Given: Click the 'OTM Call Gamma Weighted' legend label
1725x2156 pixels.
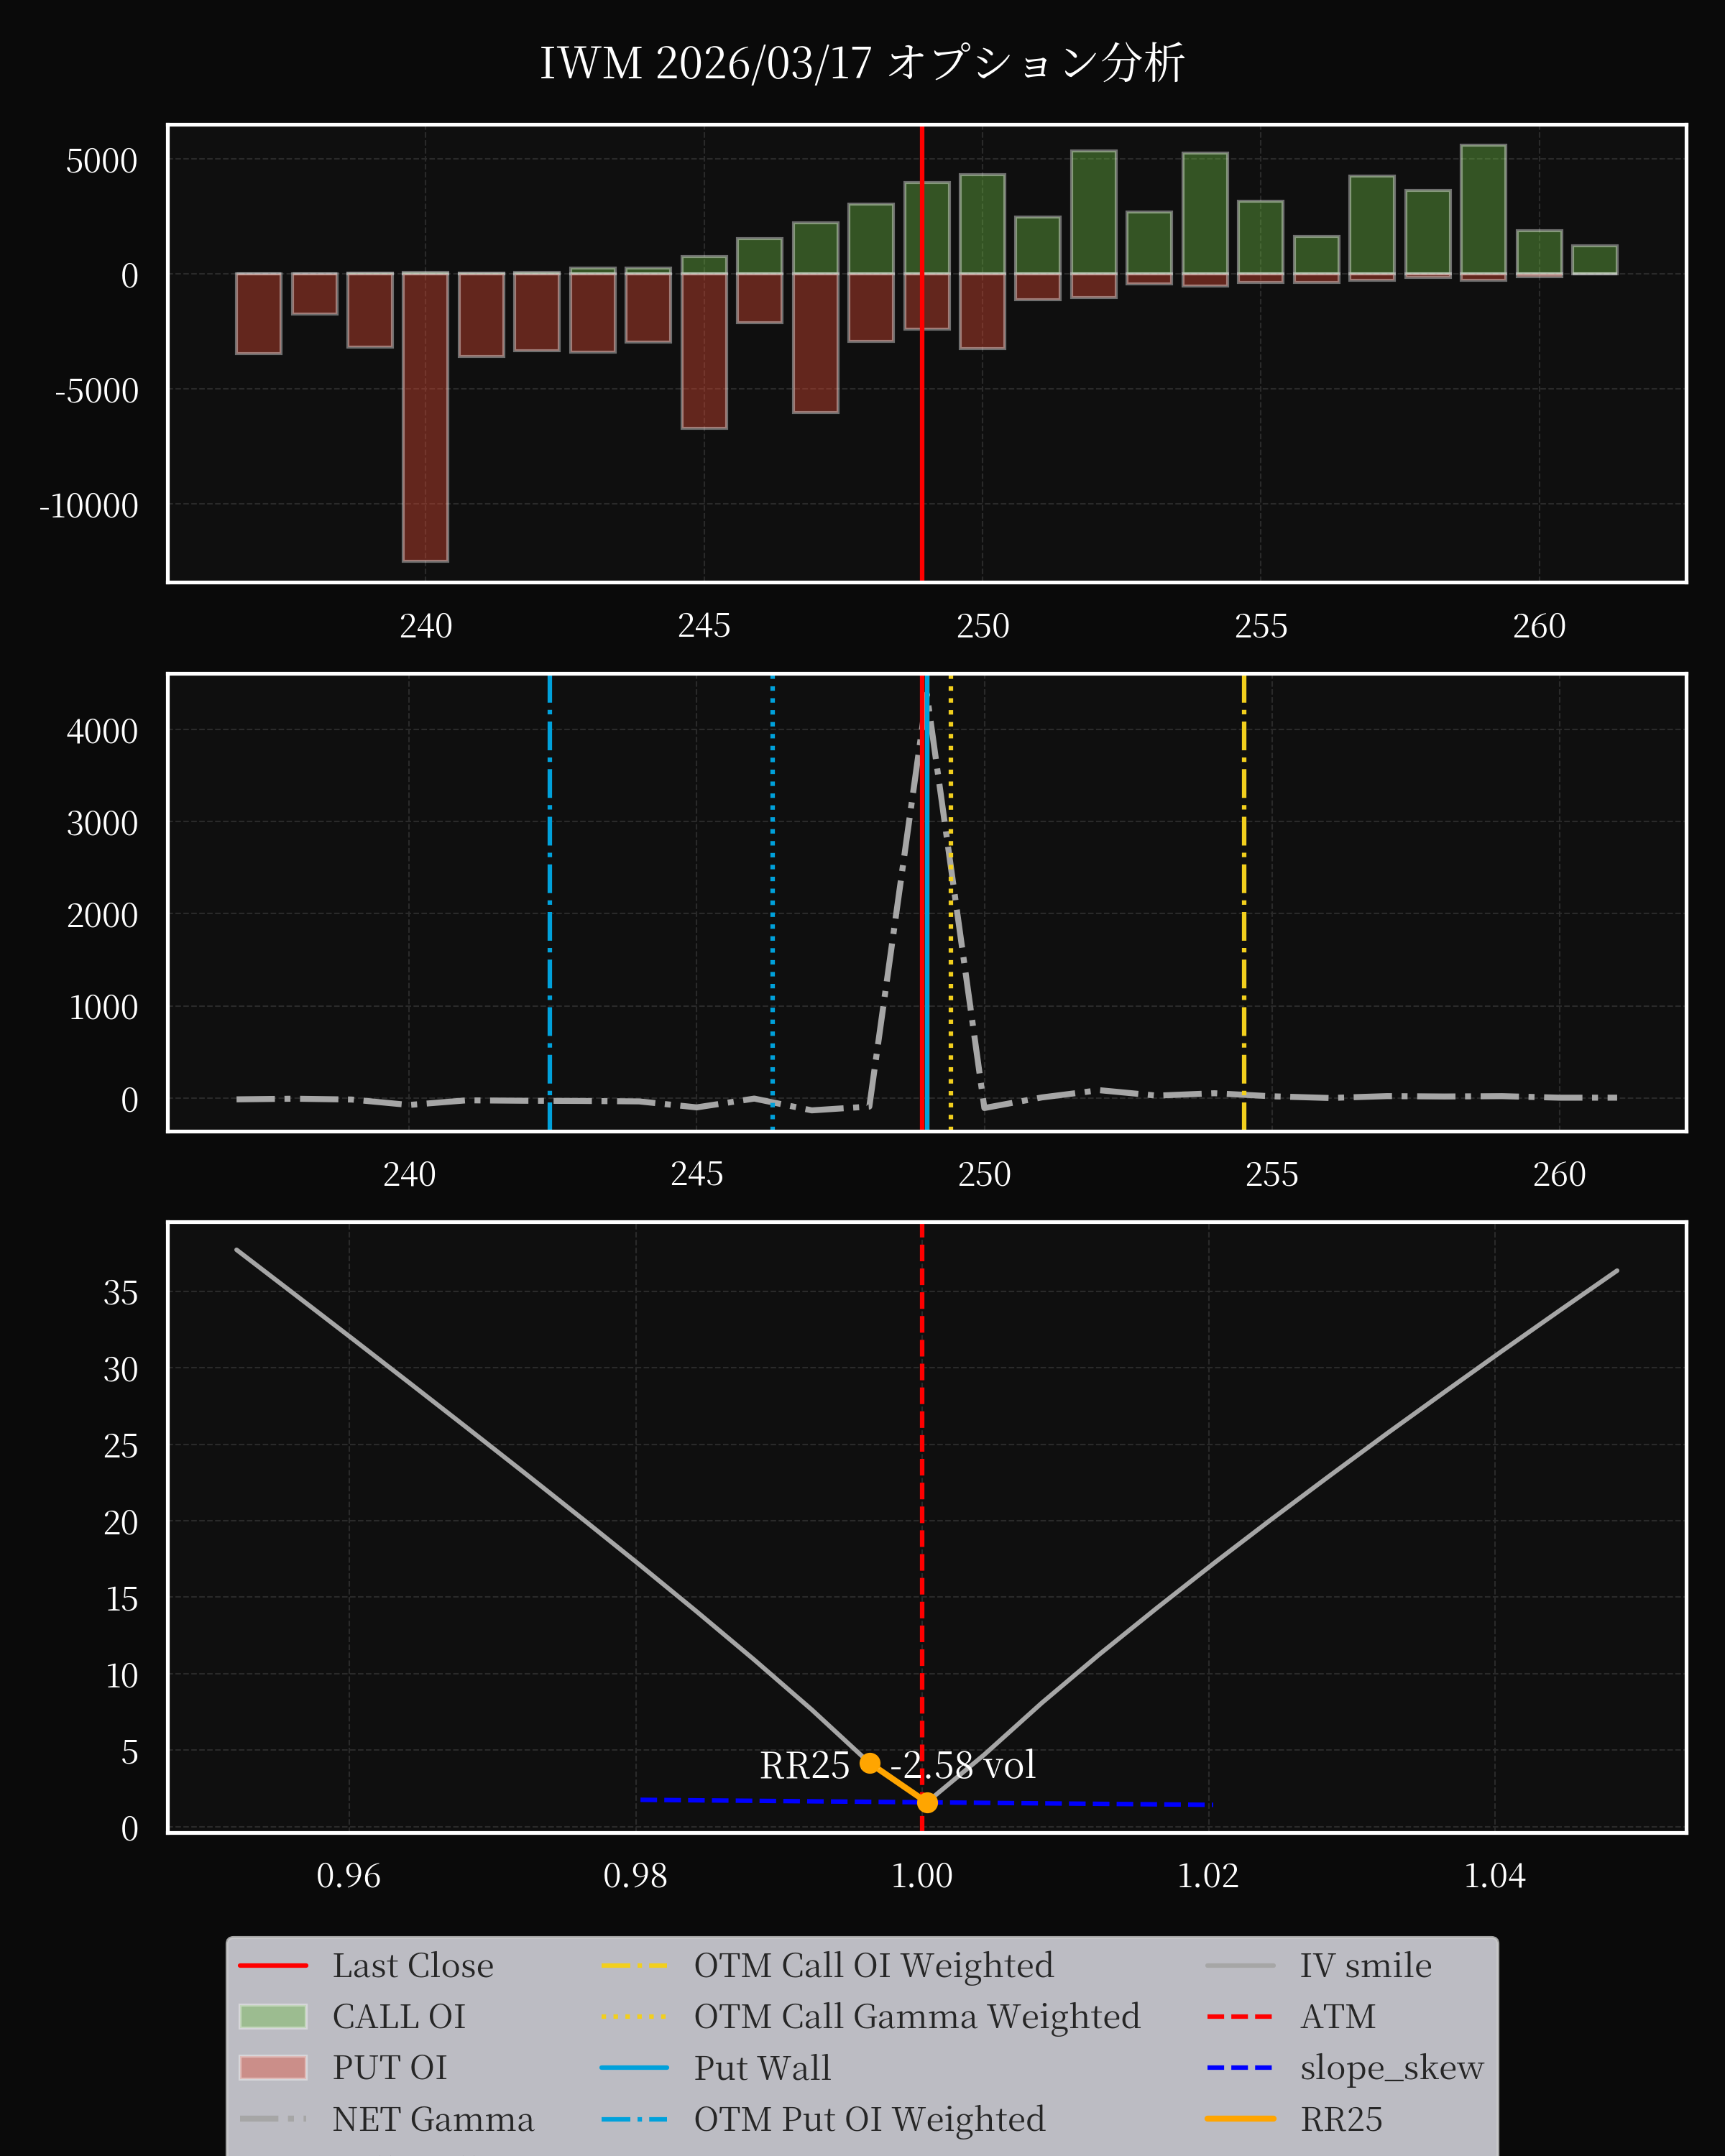Looking at the screenshot, I should tap(917, 2016).
